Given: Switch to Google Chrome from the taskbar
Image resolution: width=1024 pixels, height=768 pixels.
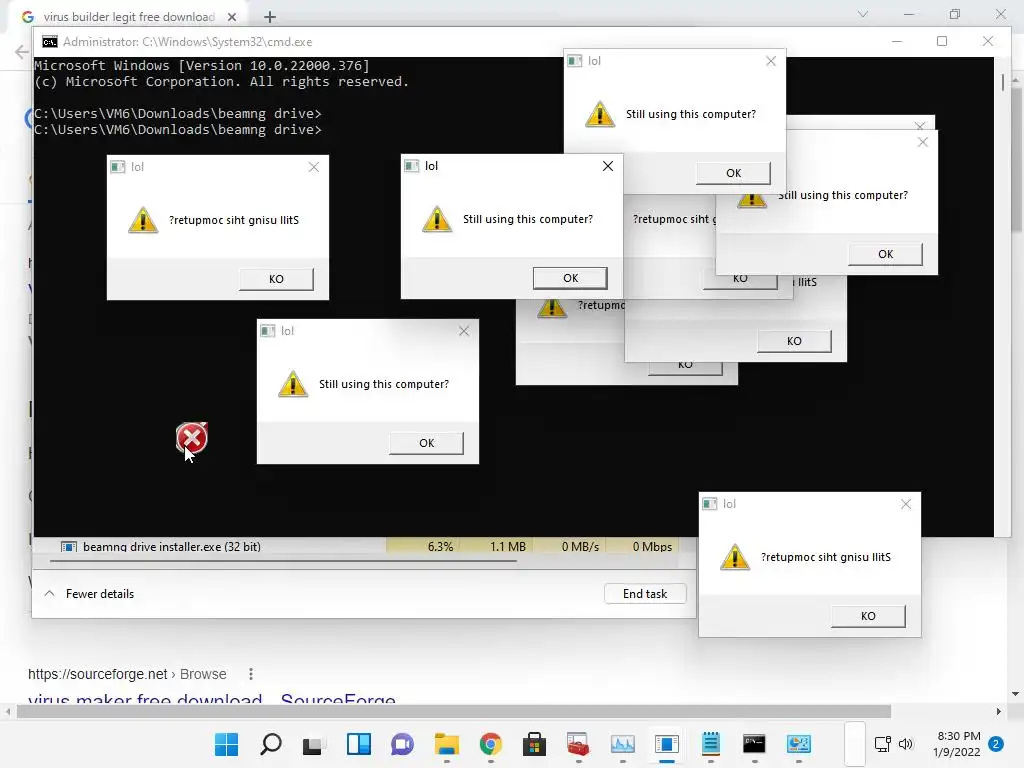Looking at the screenshot, I should click(x=490, y=744).
